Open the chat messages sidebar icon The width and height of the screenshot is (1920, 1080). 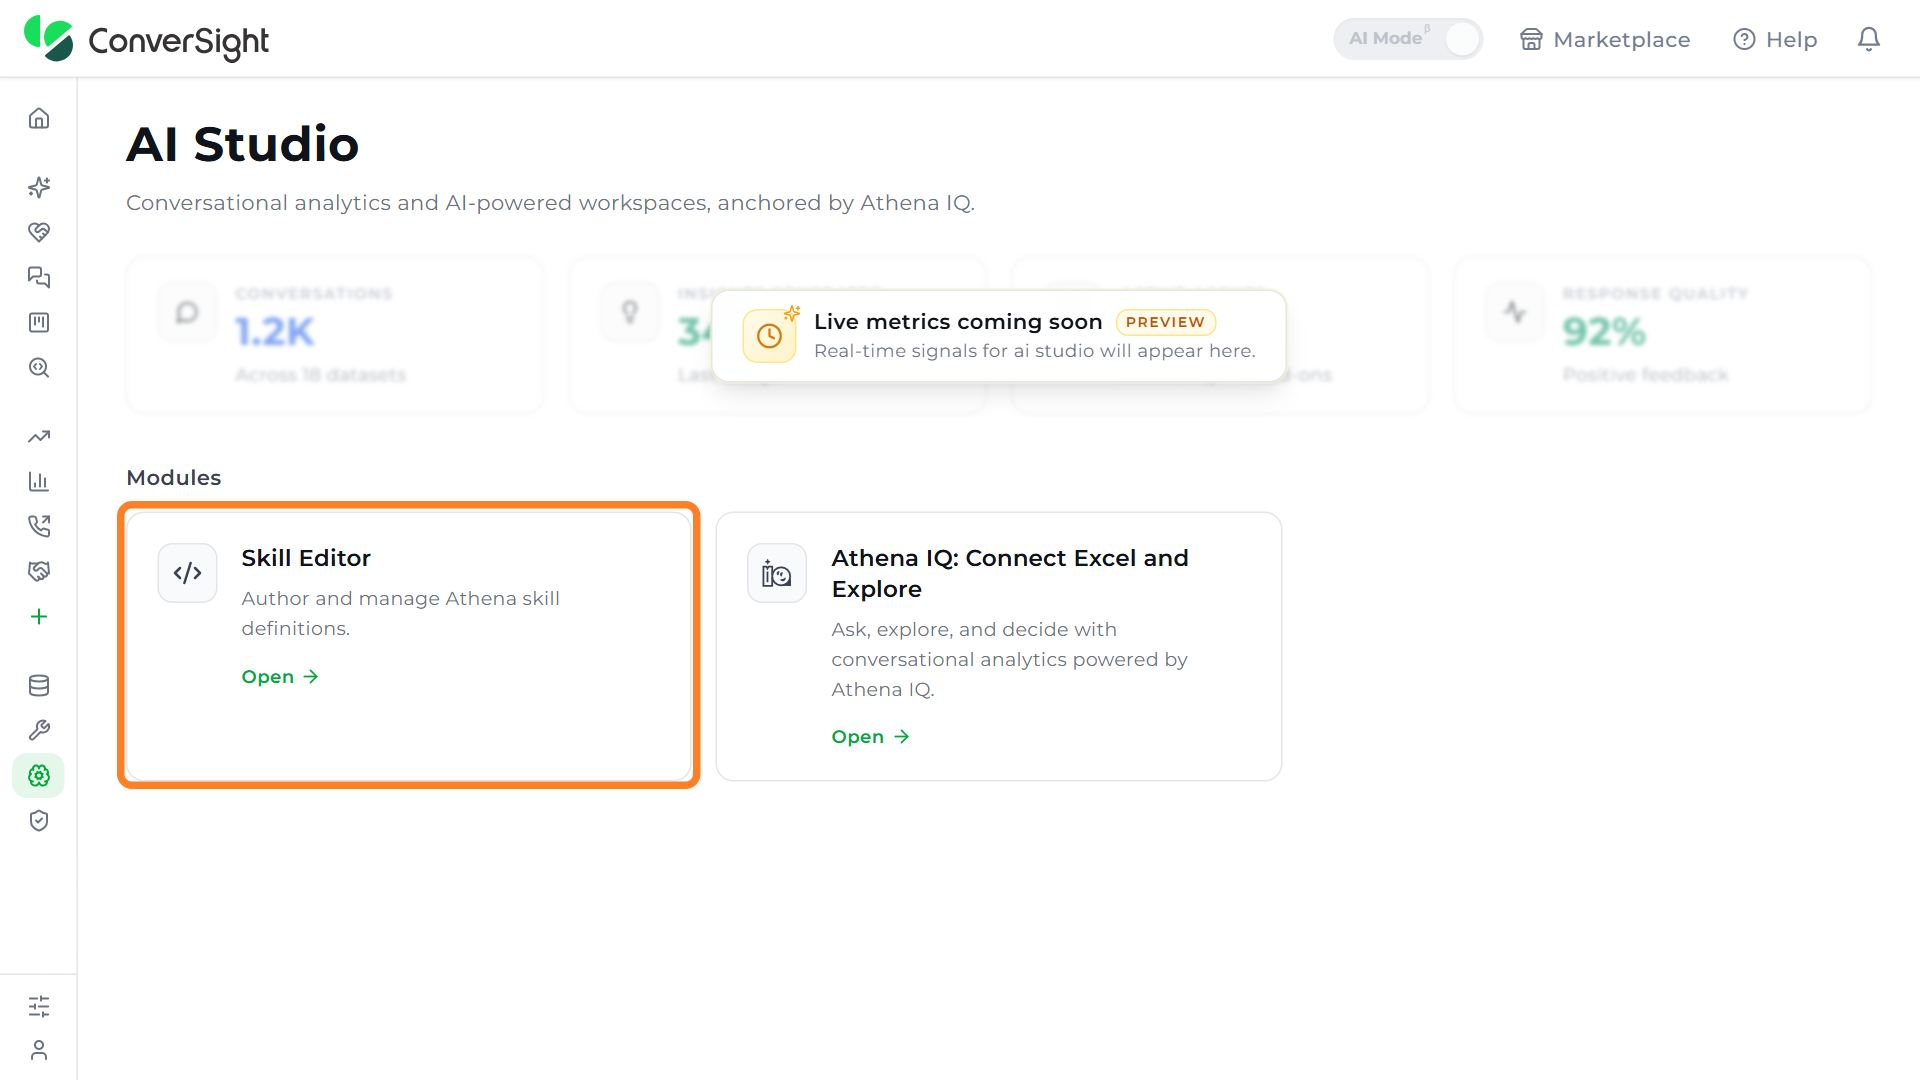(x=39, y=277)
